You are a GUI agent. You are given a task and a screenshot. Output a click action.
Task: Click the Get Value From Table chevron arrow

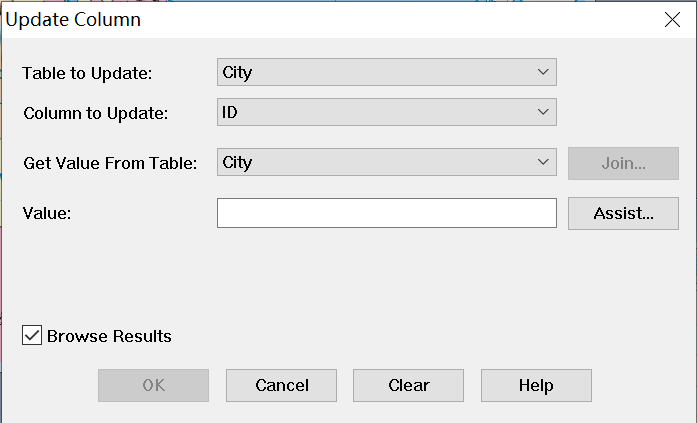(543, 162)
